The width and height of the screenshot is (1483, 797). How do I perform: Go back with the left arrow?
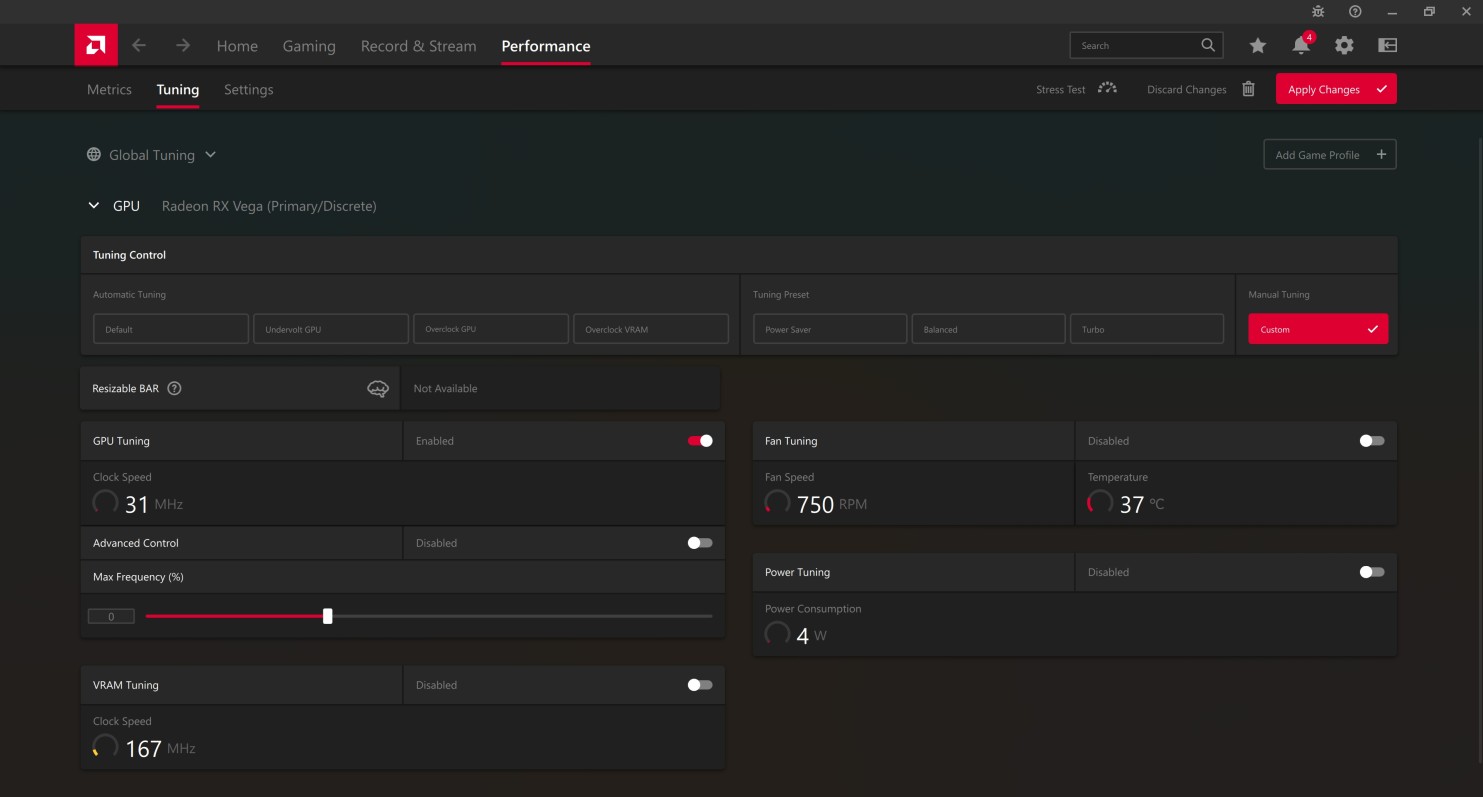139,45
